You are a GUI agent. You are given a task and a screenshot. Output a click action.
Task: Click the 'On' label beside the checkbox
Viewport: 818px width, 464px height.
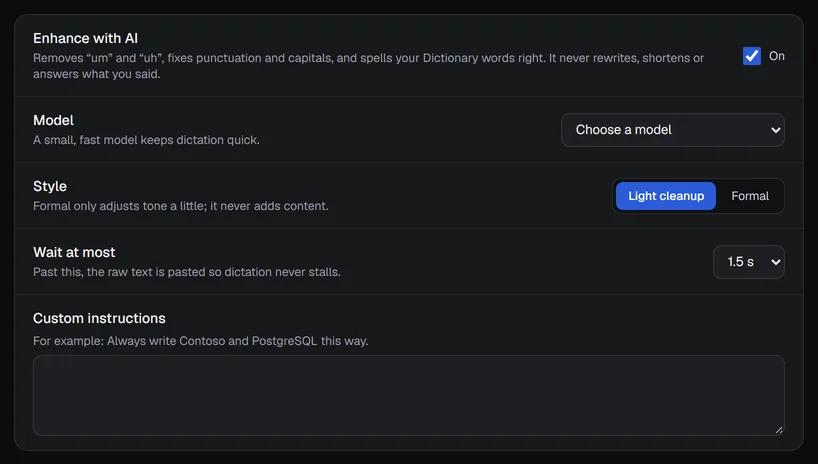776,56
